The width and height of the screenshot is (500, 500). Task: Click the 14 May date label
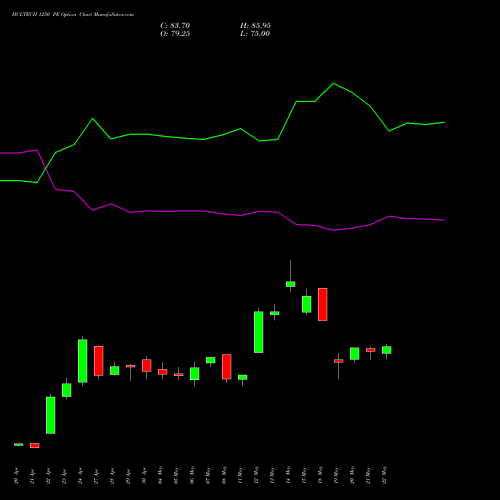tap(289, 475)
